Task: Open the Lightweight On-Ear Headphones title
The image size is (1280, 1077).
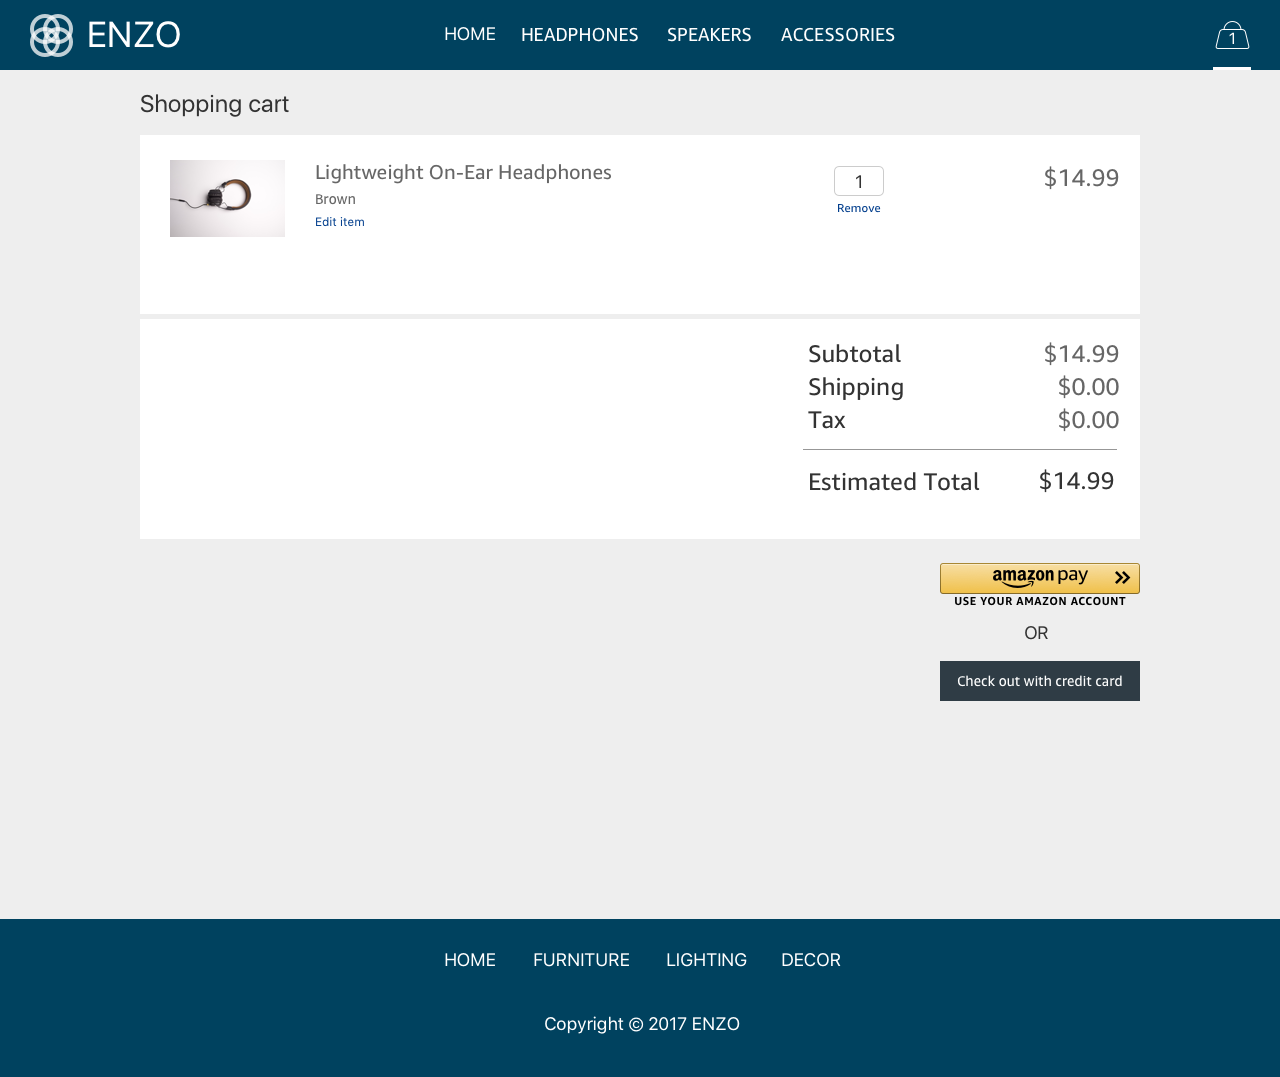Action: [463, 172]
